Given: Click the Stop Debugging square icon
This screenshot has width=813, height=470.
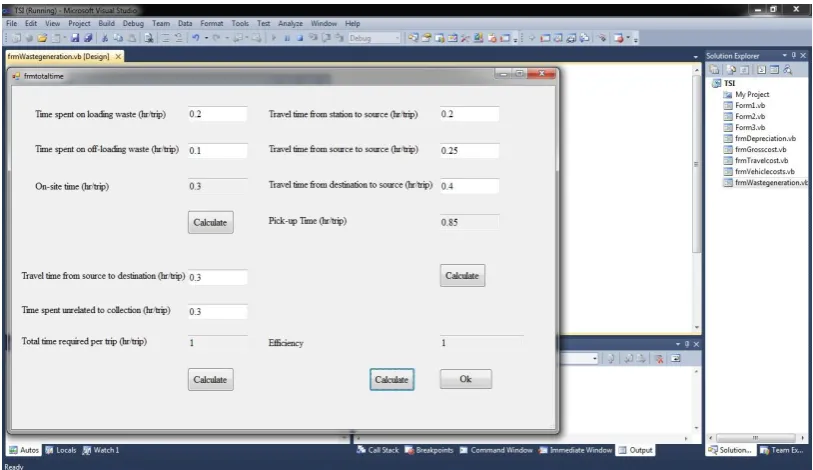Looking at the screenshot, I should tap(300, 38).
